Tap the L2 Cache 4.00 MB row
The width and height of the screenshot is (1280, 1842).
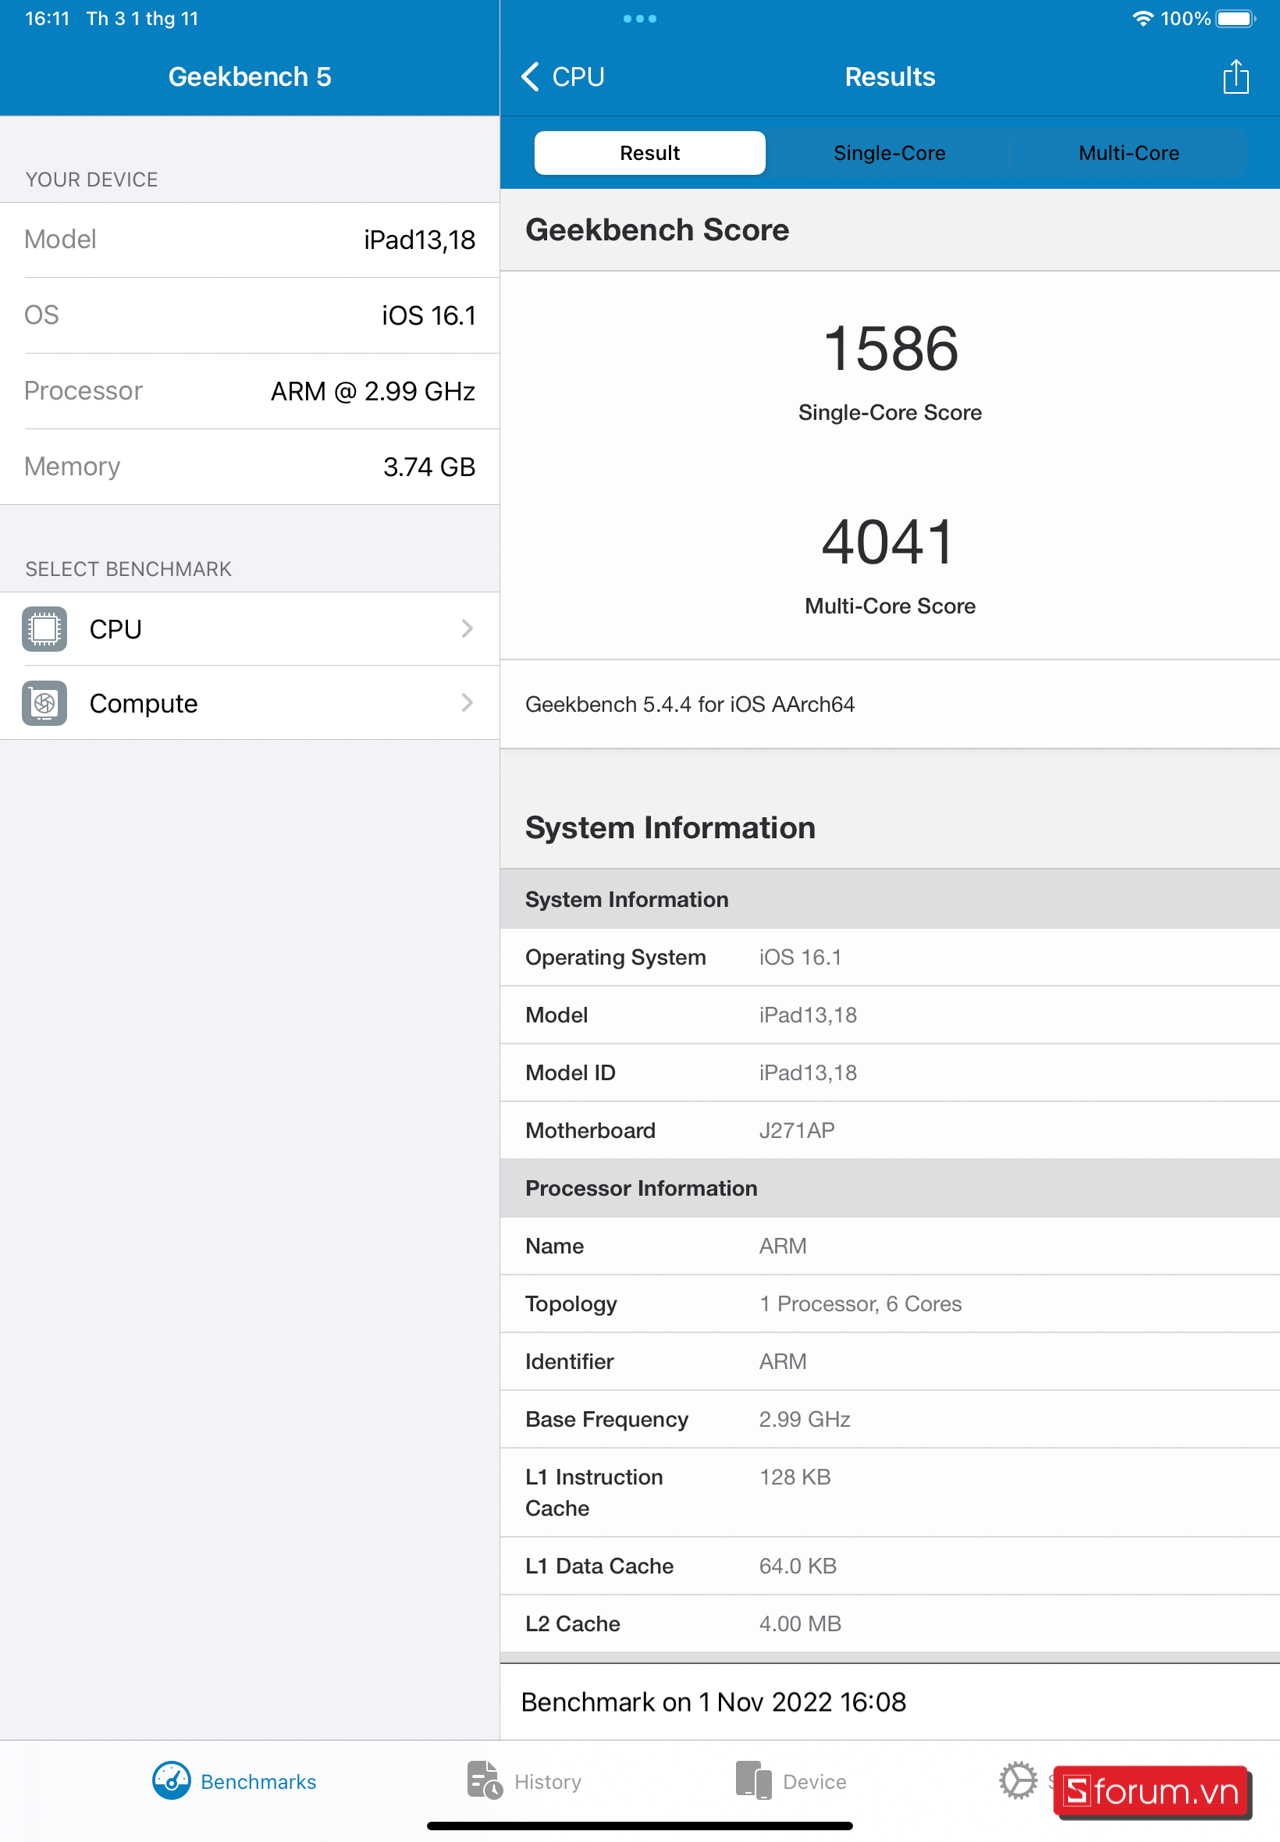pos(890,1624)
